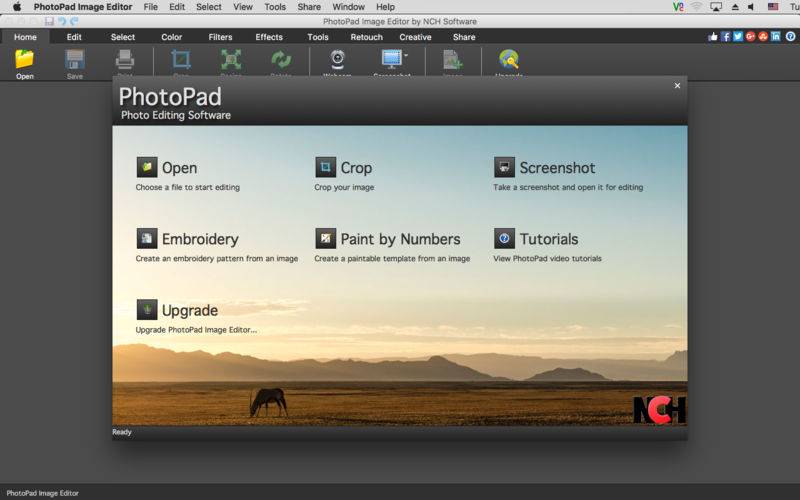Click the Screenshot icon in welcome dialog
Viewport: 800px width, 500px height.
click(504, 167)
